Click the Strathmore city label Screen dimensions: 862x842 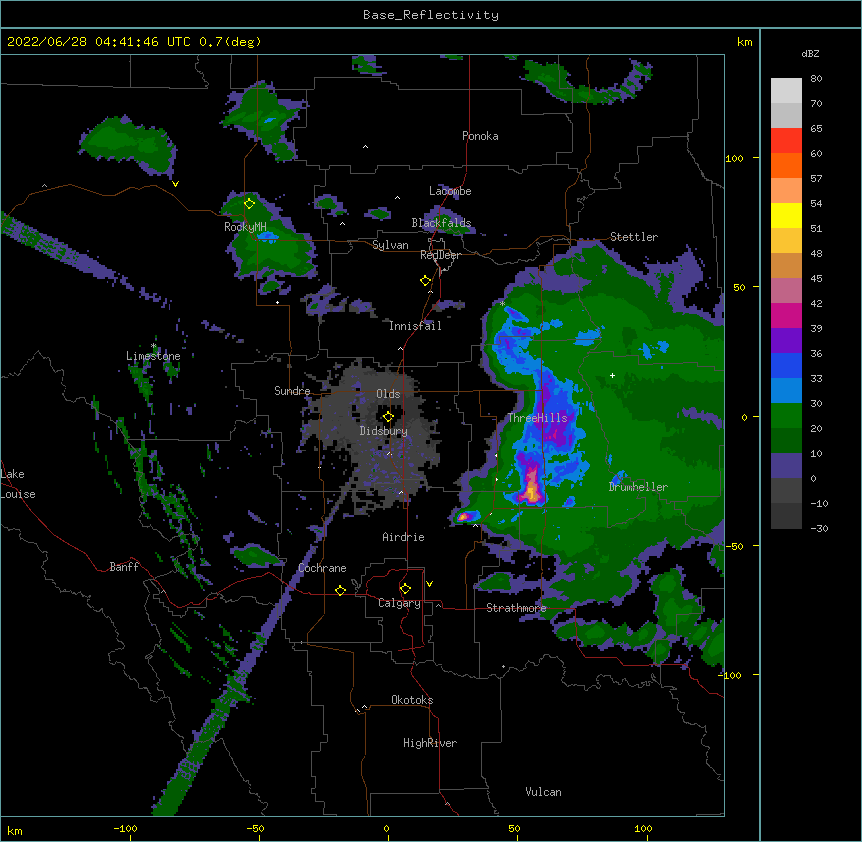516,608
